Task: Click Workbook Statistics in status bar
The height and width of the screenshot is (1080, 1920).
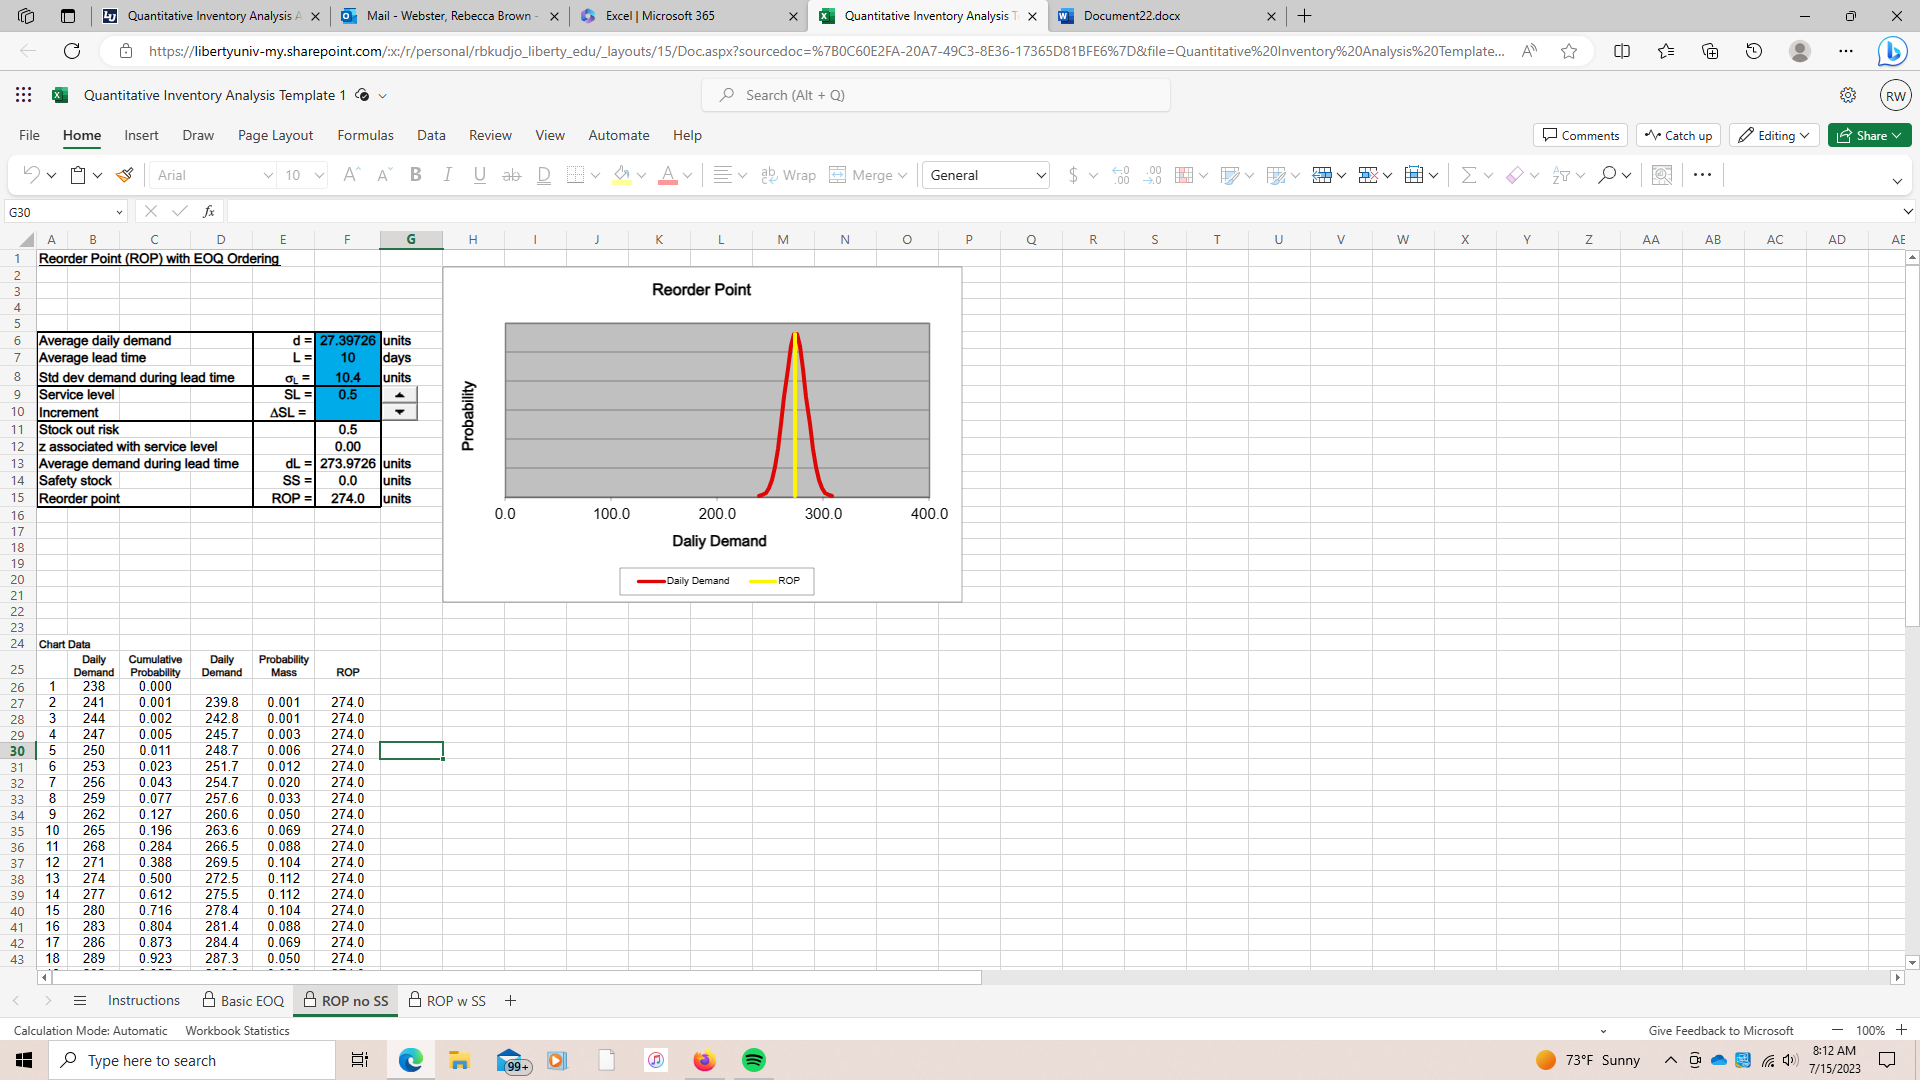Action: tap(237, 1031)
